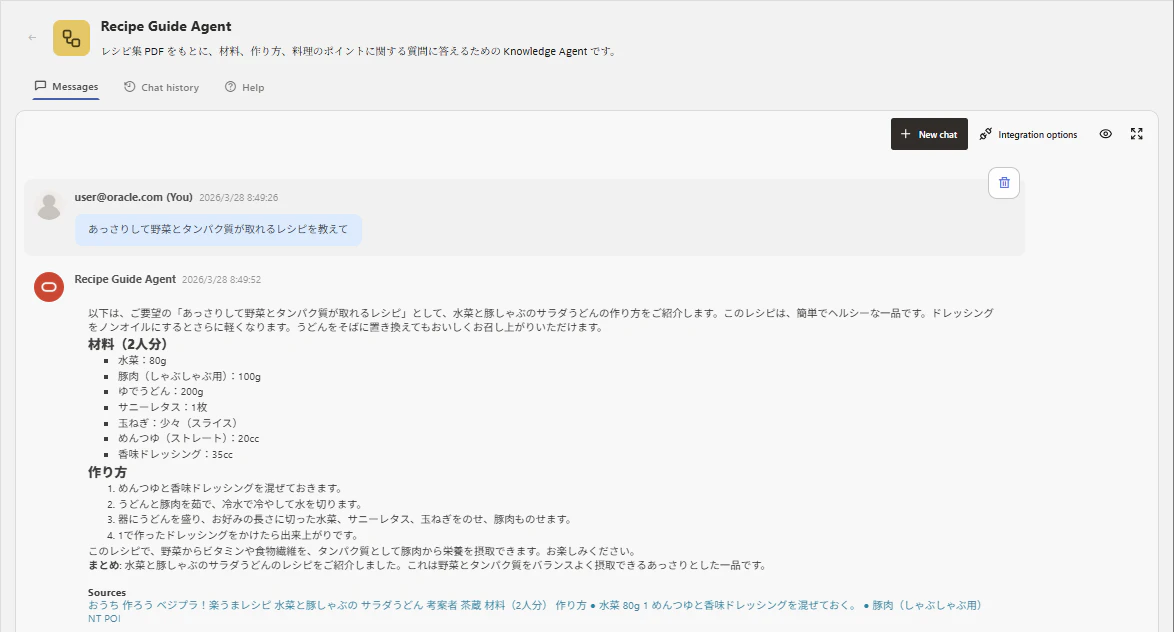Switch to the Chat history tab
Screen dimensions: 1174x632
162,88
